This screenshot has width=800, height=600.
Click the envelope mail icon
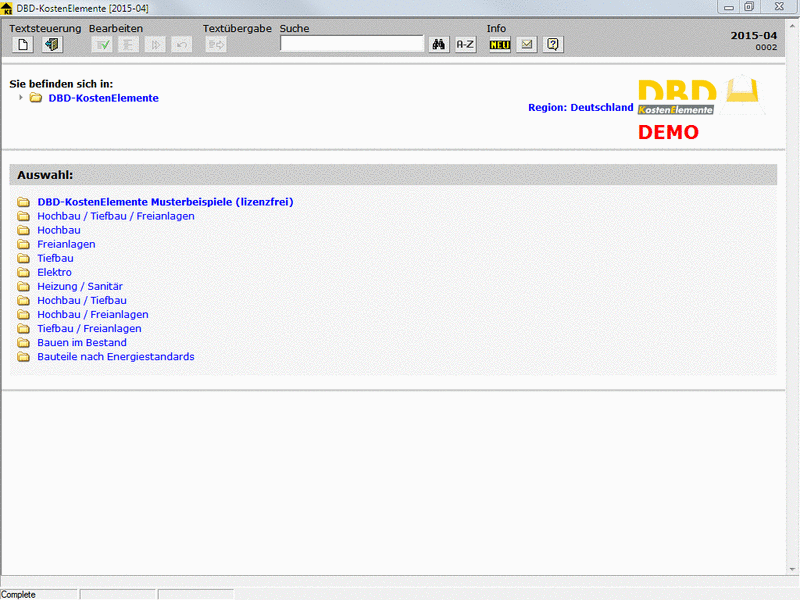(x=527, y=45)
